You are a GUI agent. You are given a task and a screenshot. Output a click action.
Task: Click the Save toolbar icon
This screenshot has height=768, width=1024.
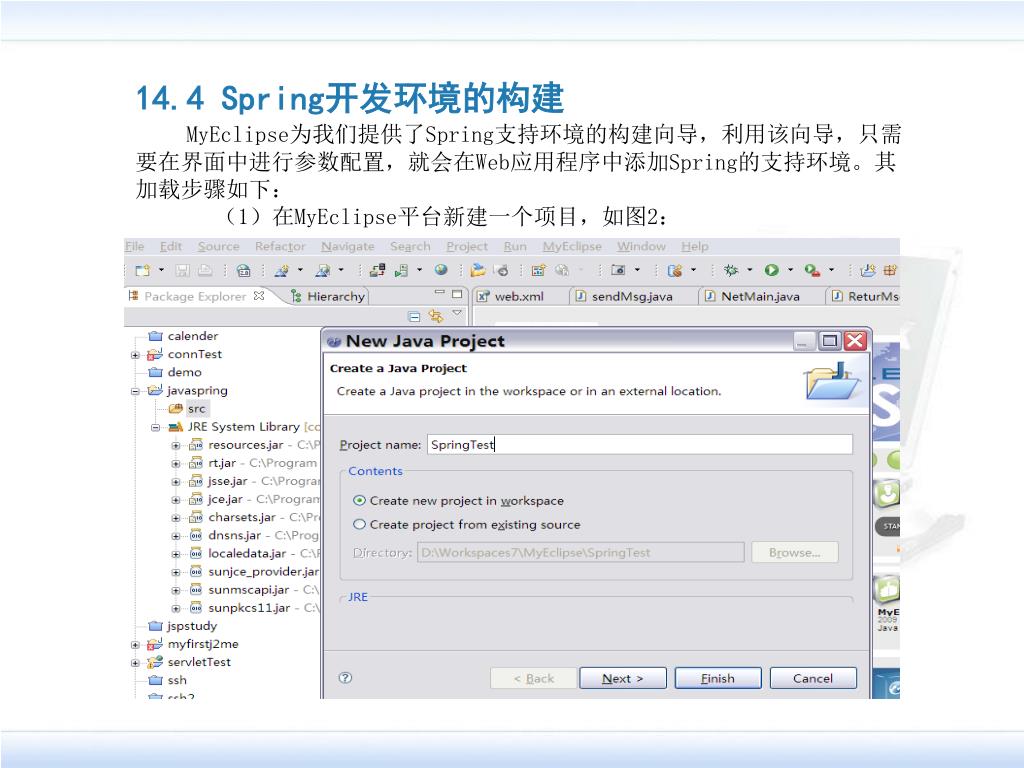tap(182, 270)
